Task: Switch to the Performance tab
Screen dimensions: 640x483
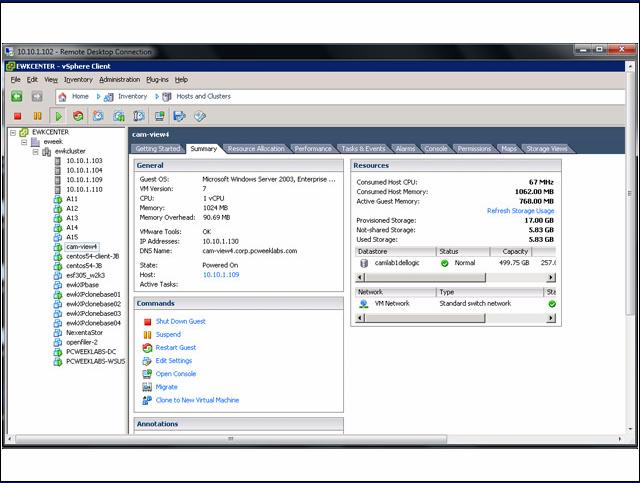Action: 312,148
